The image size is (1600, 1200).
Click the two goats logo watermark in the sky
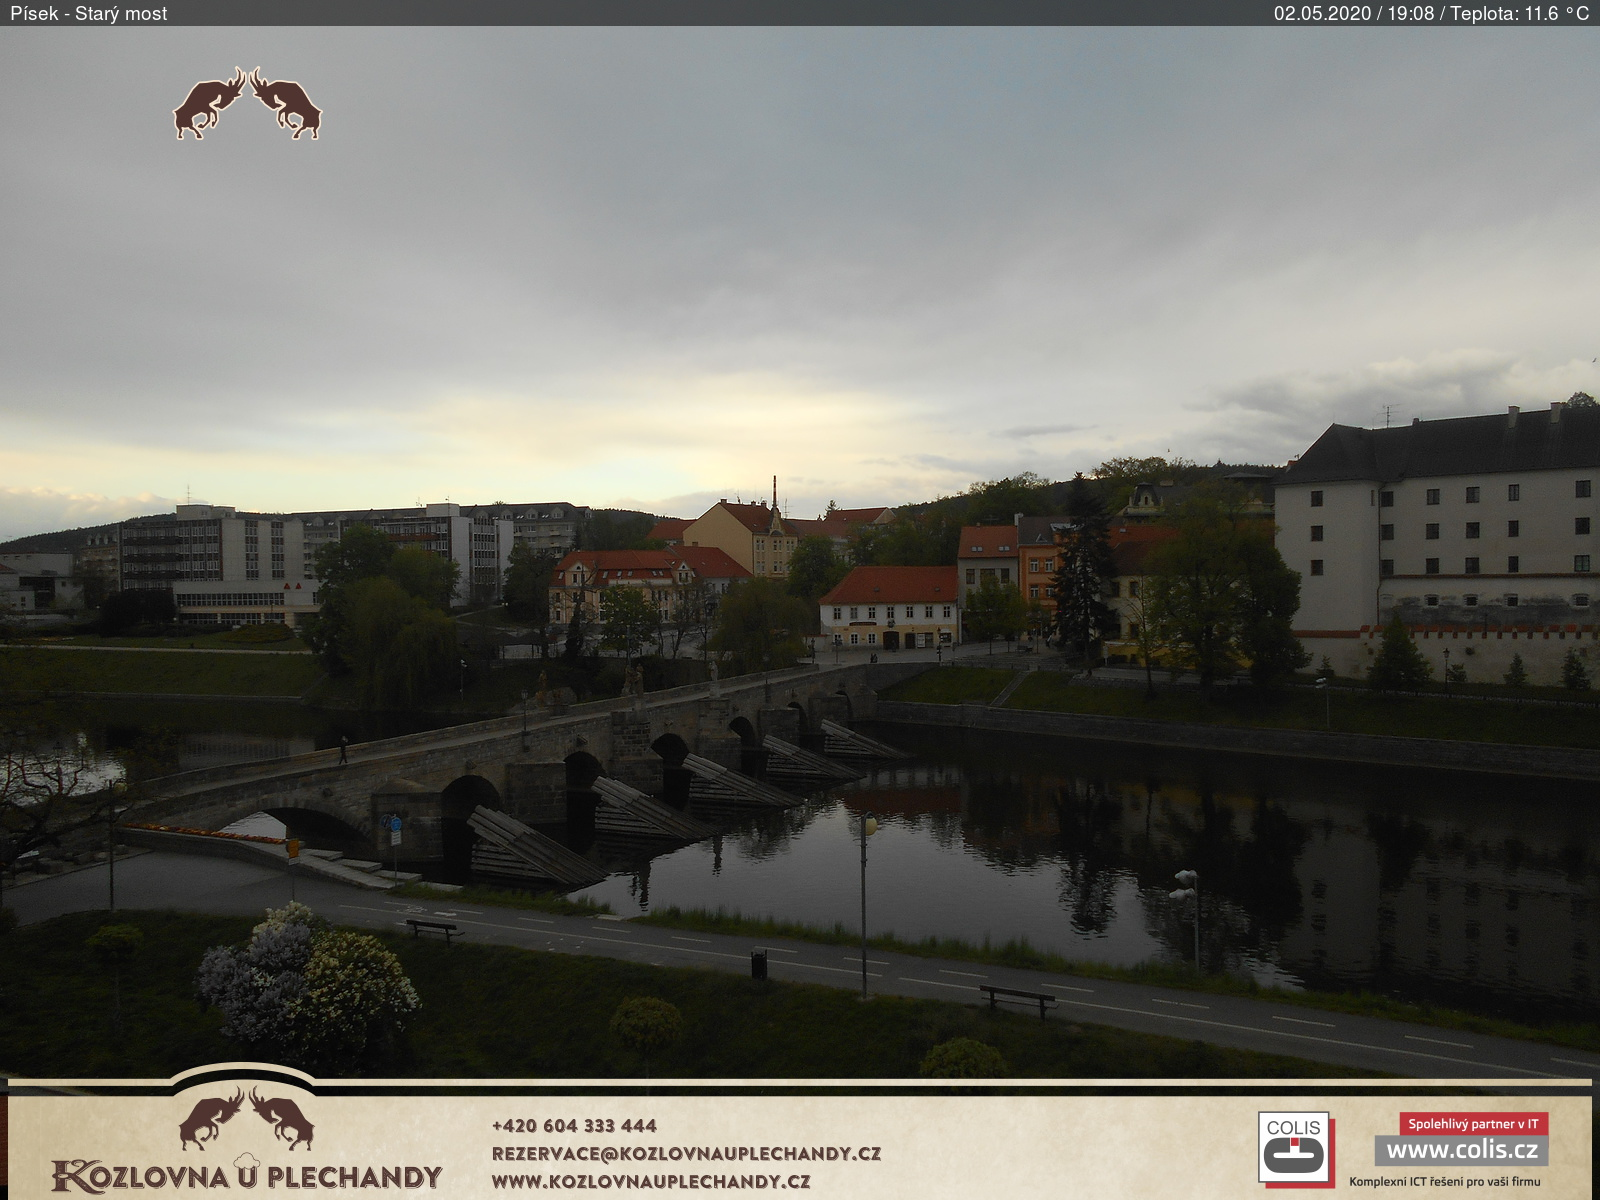point(248,103)
